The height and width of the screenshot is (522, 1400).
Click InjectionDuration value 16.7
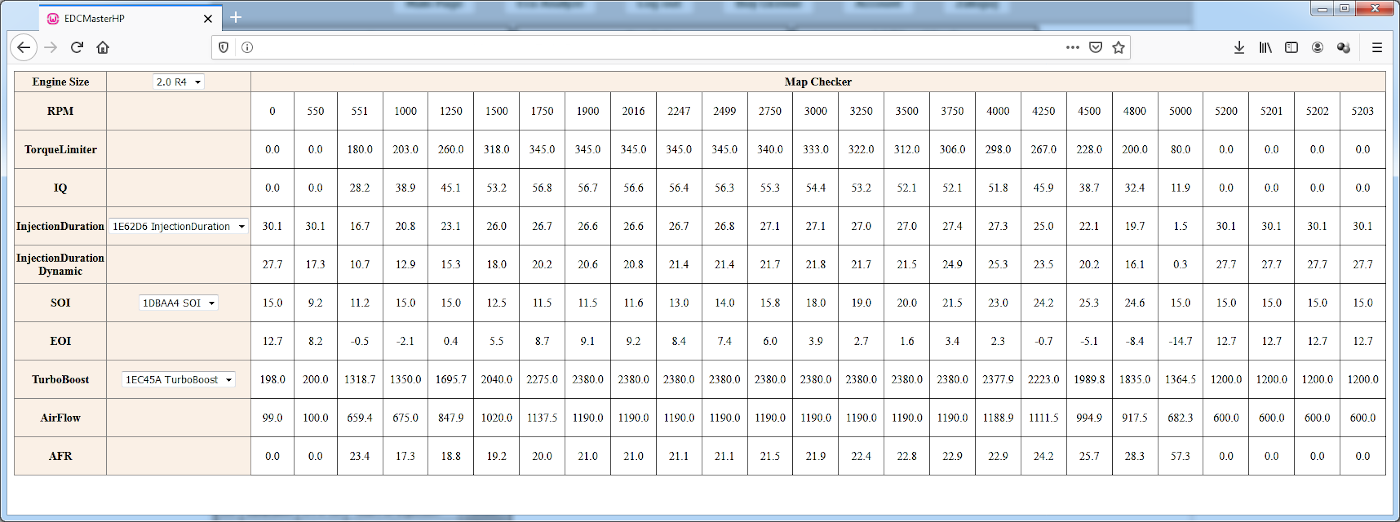click(x=359, y=227)
